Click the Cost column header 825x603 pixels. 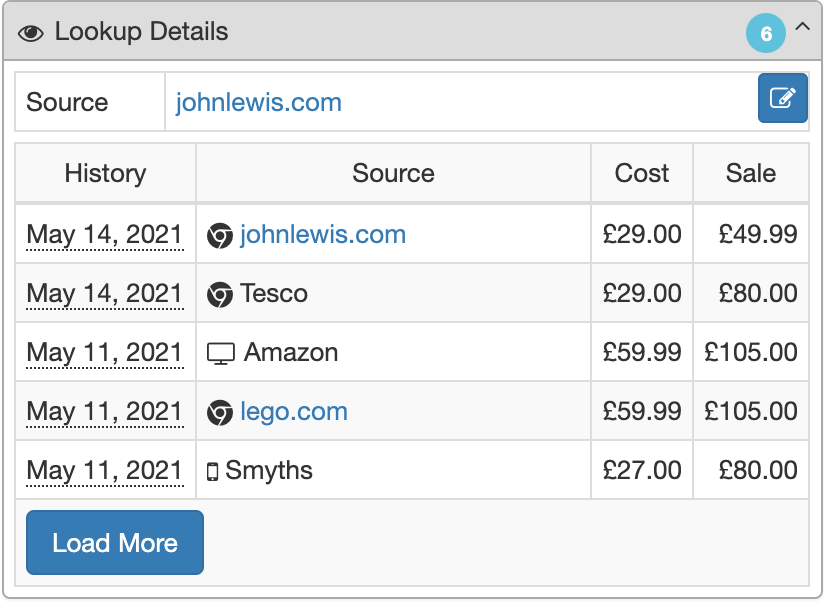click(x=642, y=173)
